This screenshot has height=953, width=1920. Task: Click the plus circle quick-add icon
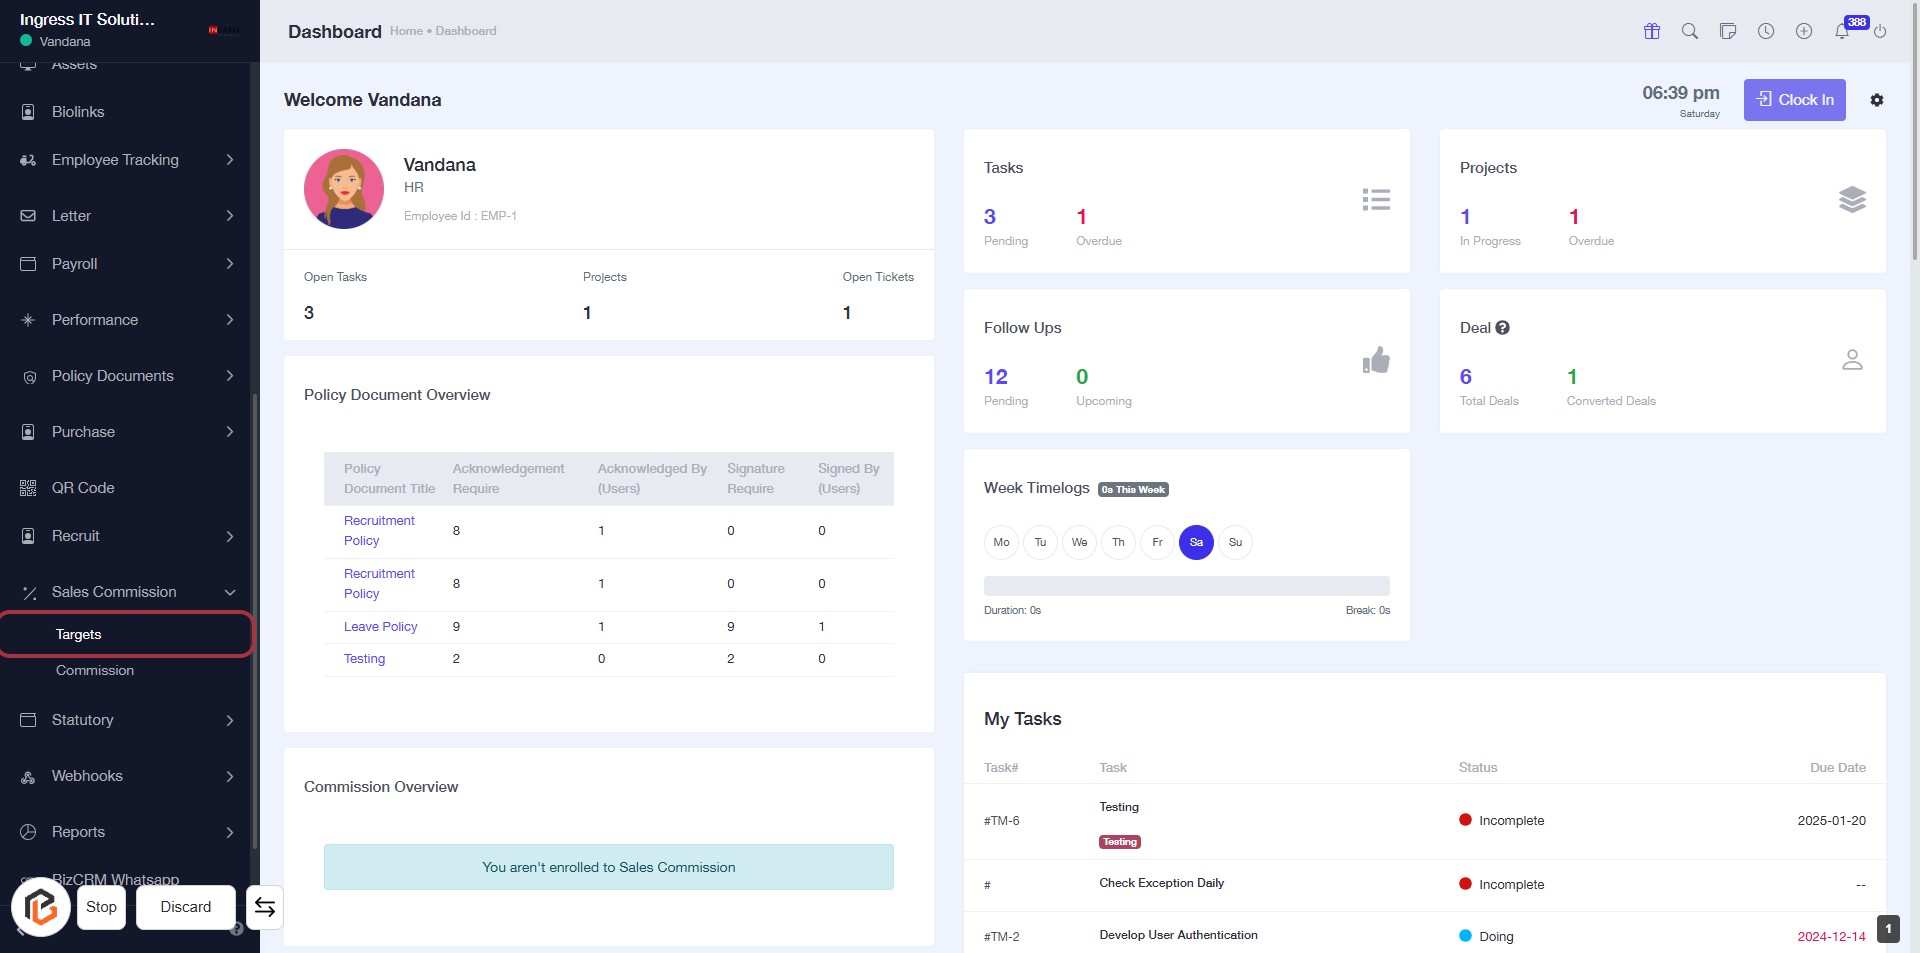coord(1804,31)
